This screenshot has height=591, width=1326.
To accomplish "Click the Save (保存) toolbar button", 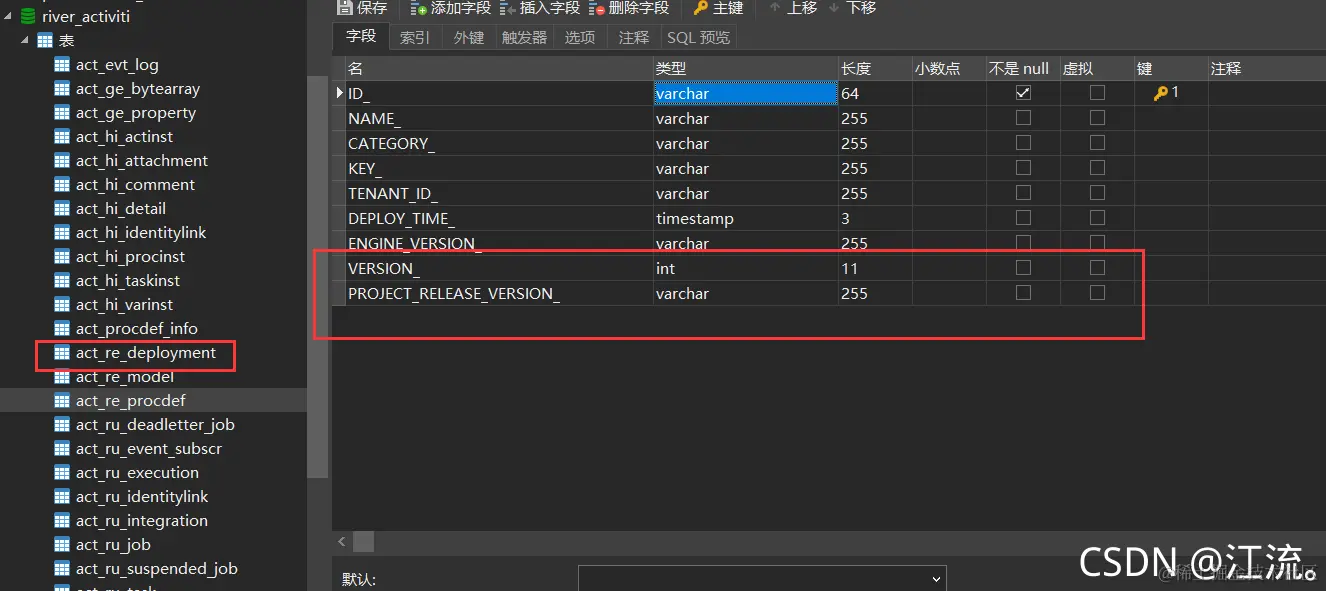I will point(362,8).
